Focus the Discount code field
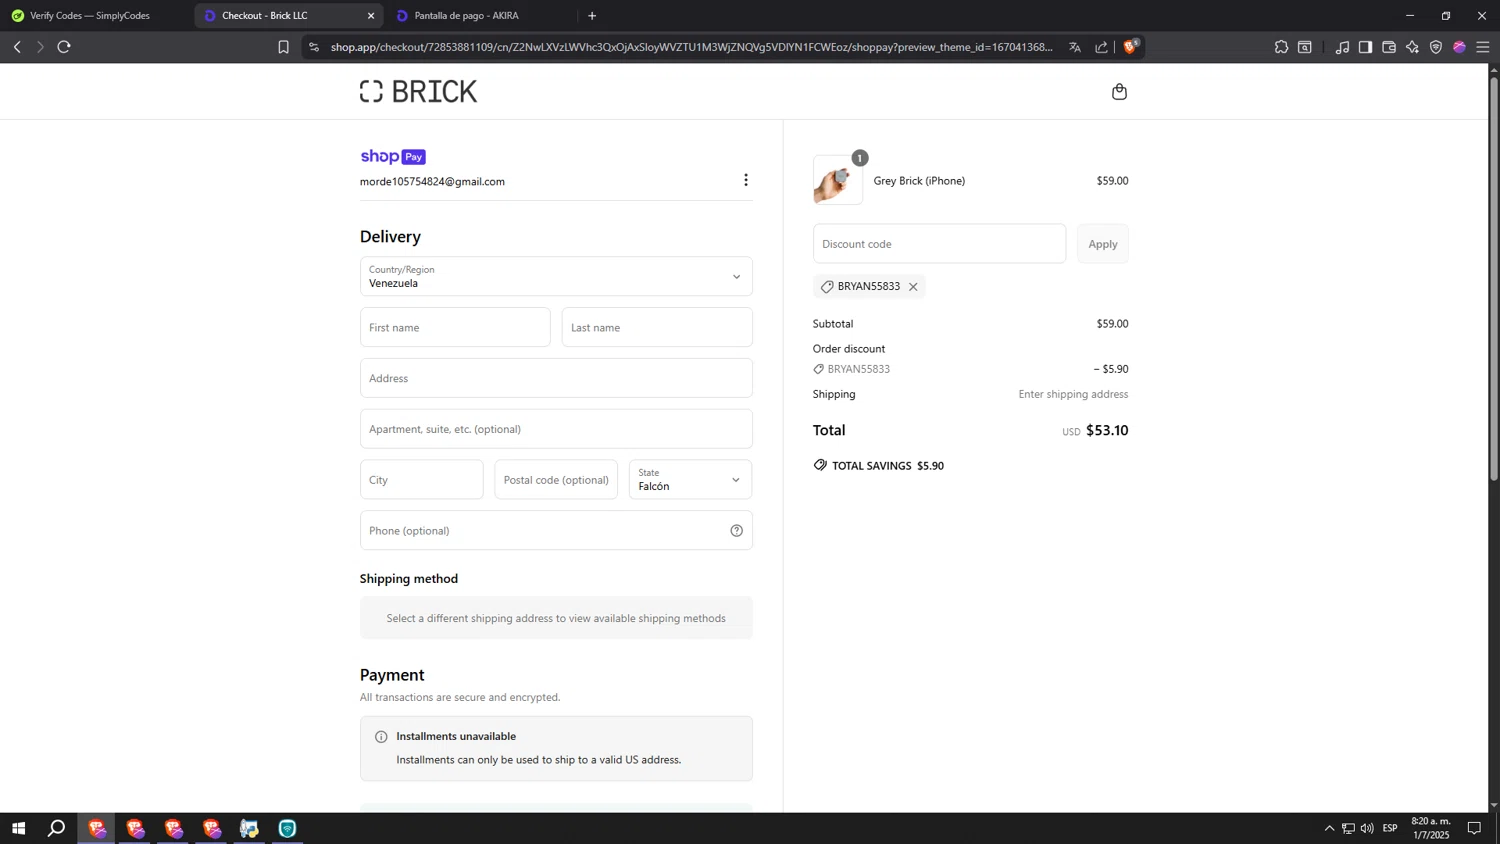1500x844 pixels. pos(939,244)
